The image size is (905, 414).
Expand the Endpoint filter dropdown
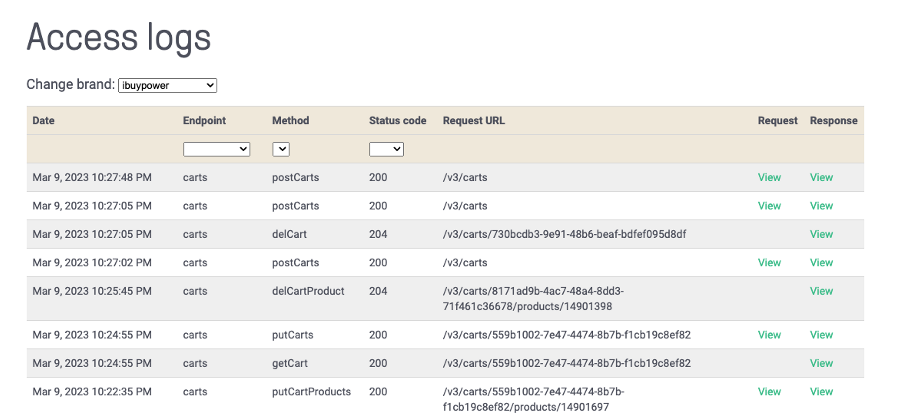(216, 149)
